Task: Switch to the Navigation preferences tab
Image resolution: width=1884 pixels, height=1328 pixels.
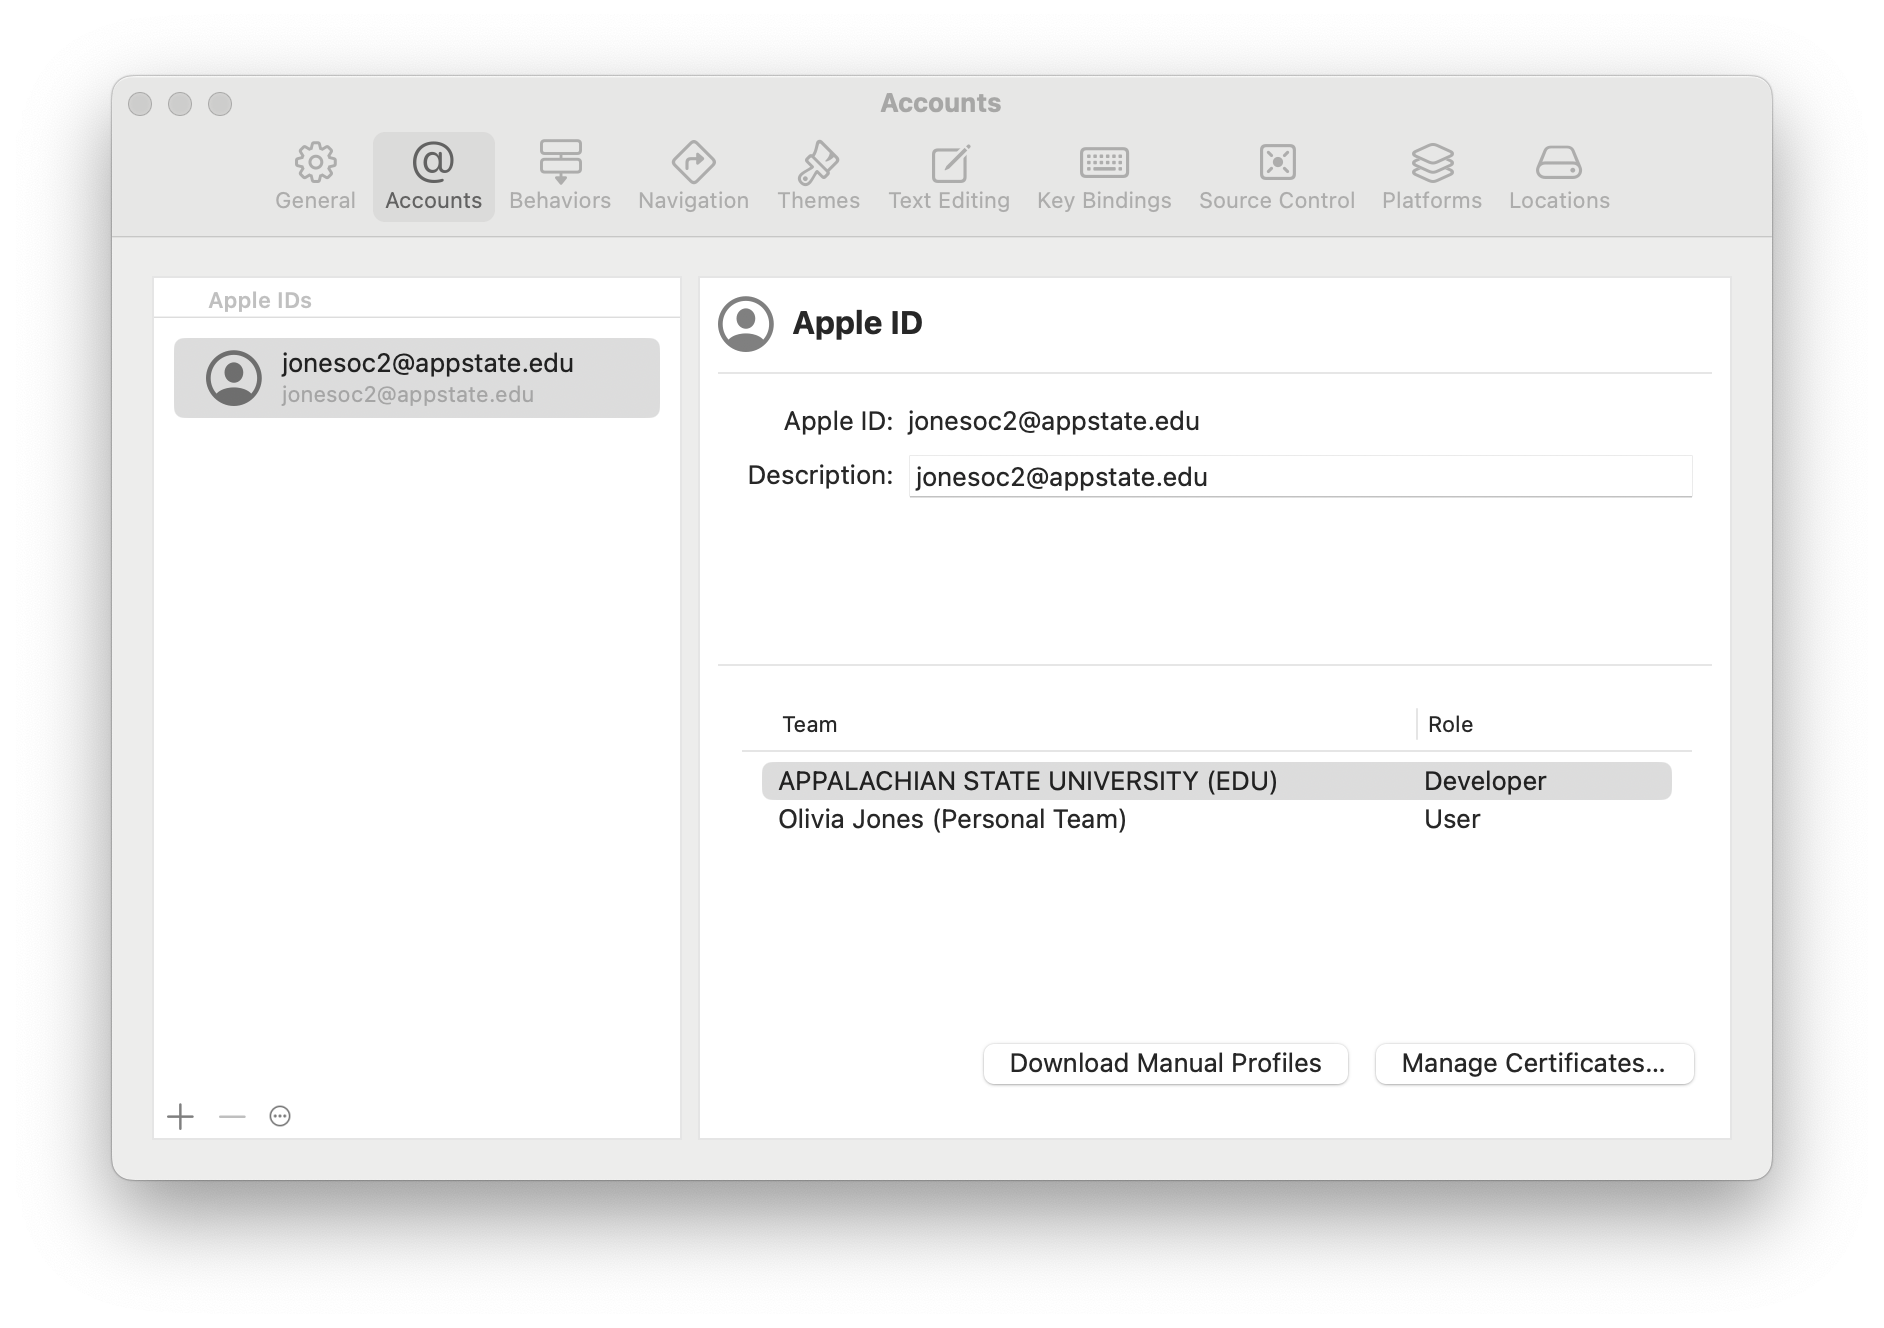Action: [x=693, y=176]
